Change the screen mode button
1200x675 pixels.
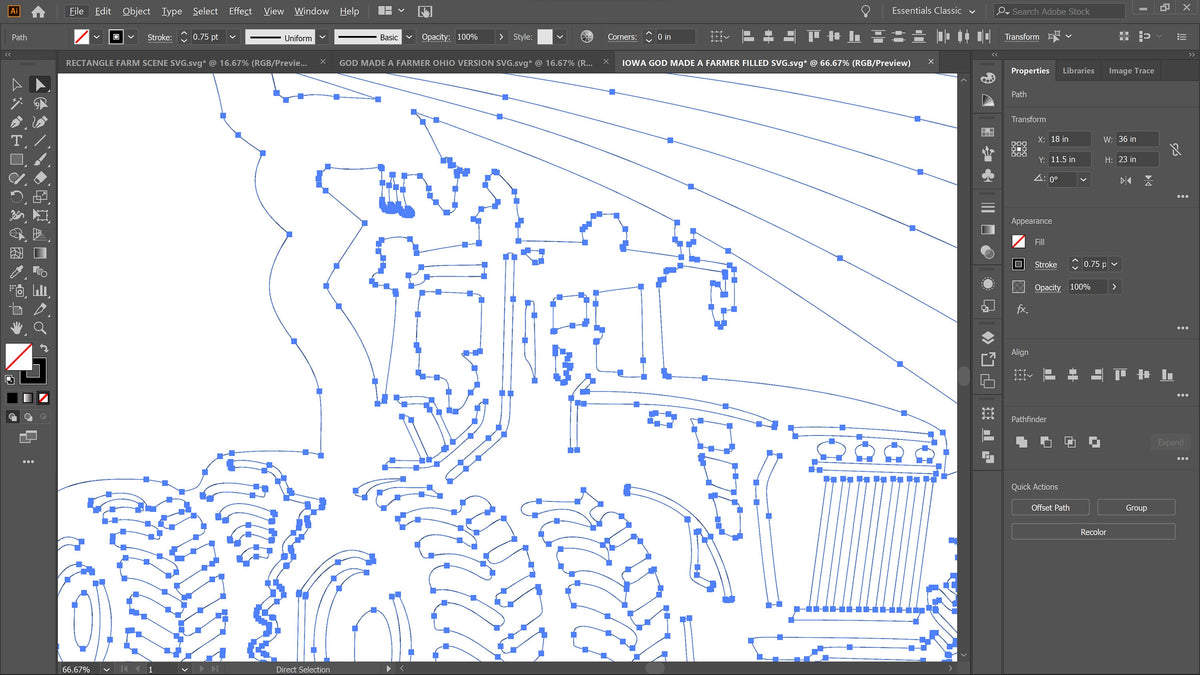pyautogui.click(x=28, y=437)
